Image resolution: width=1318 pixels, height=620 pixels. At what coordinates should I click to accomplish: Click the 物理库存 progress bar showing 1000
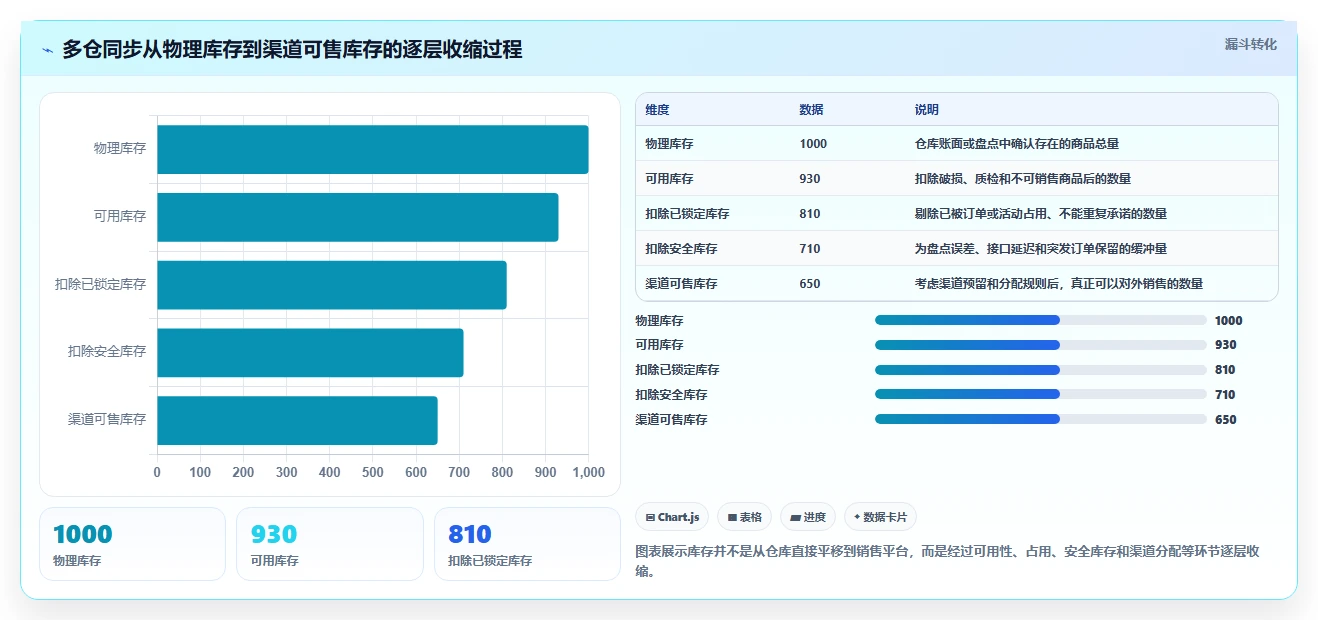click(x=1041, y=320)
